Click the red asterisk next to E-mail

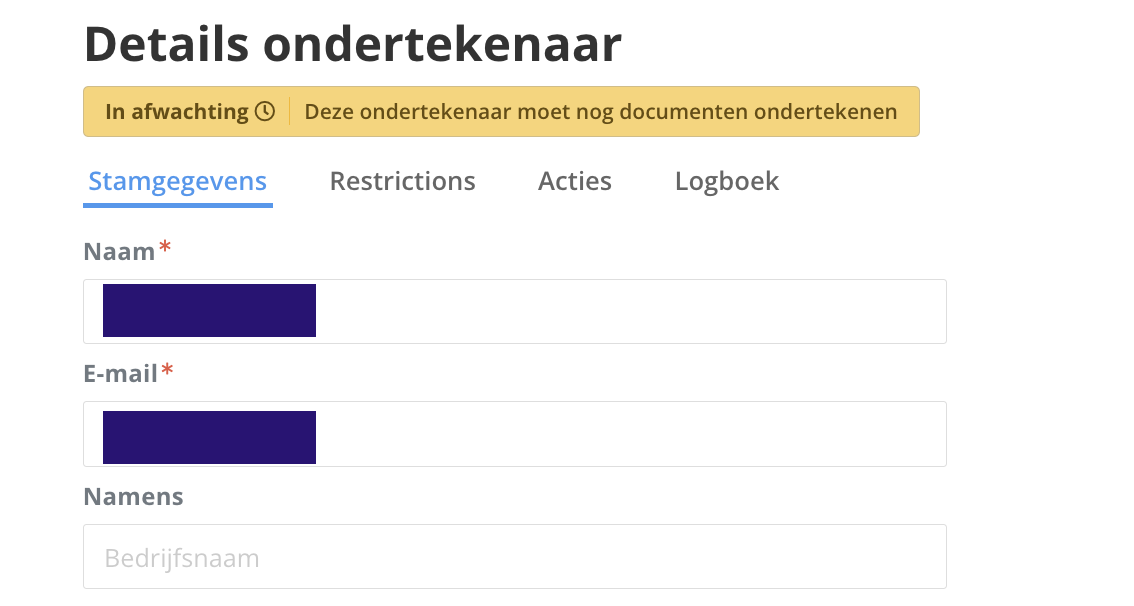167,370
